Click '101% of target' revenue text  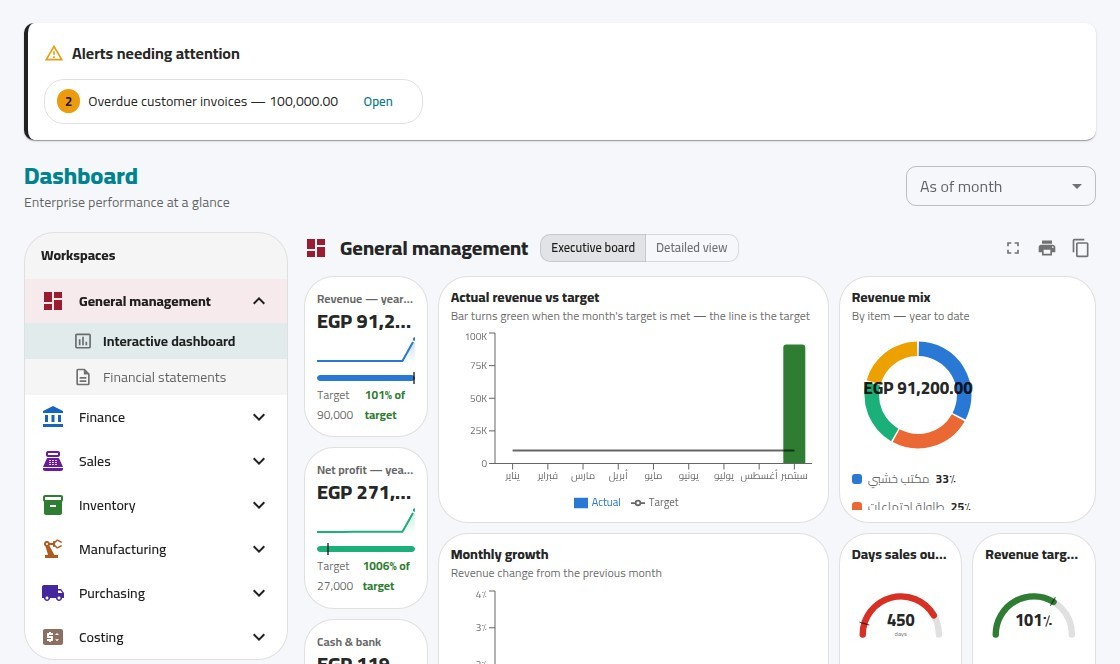pos(385,405)
